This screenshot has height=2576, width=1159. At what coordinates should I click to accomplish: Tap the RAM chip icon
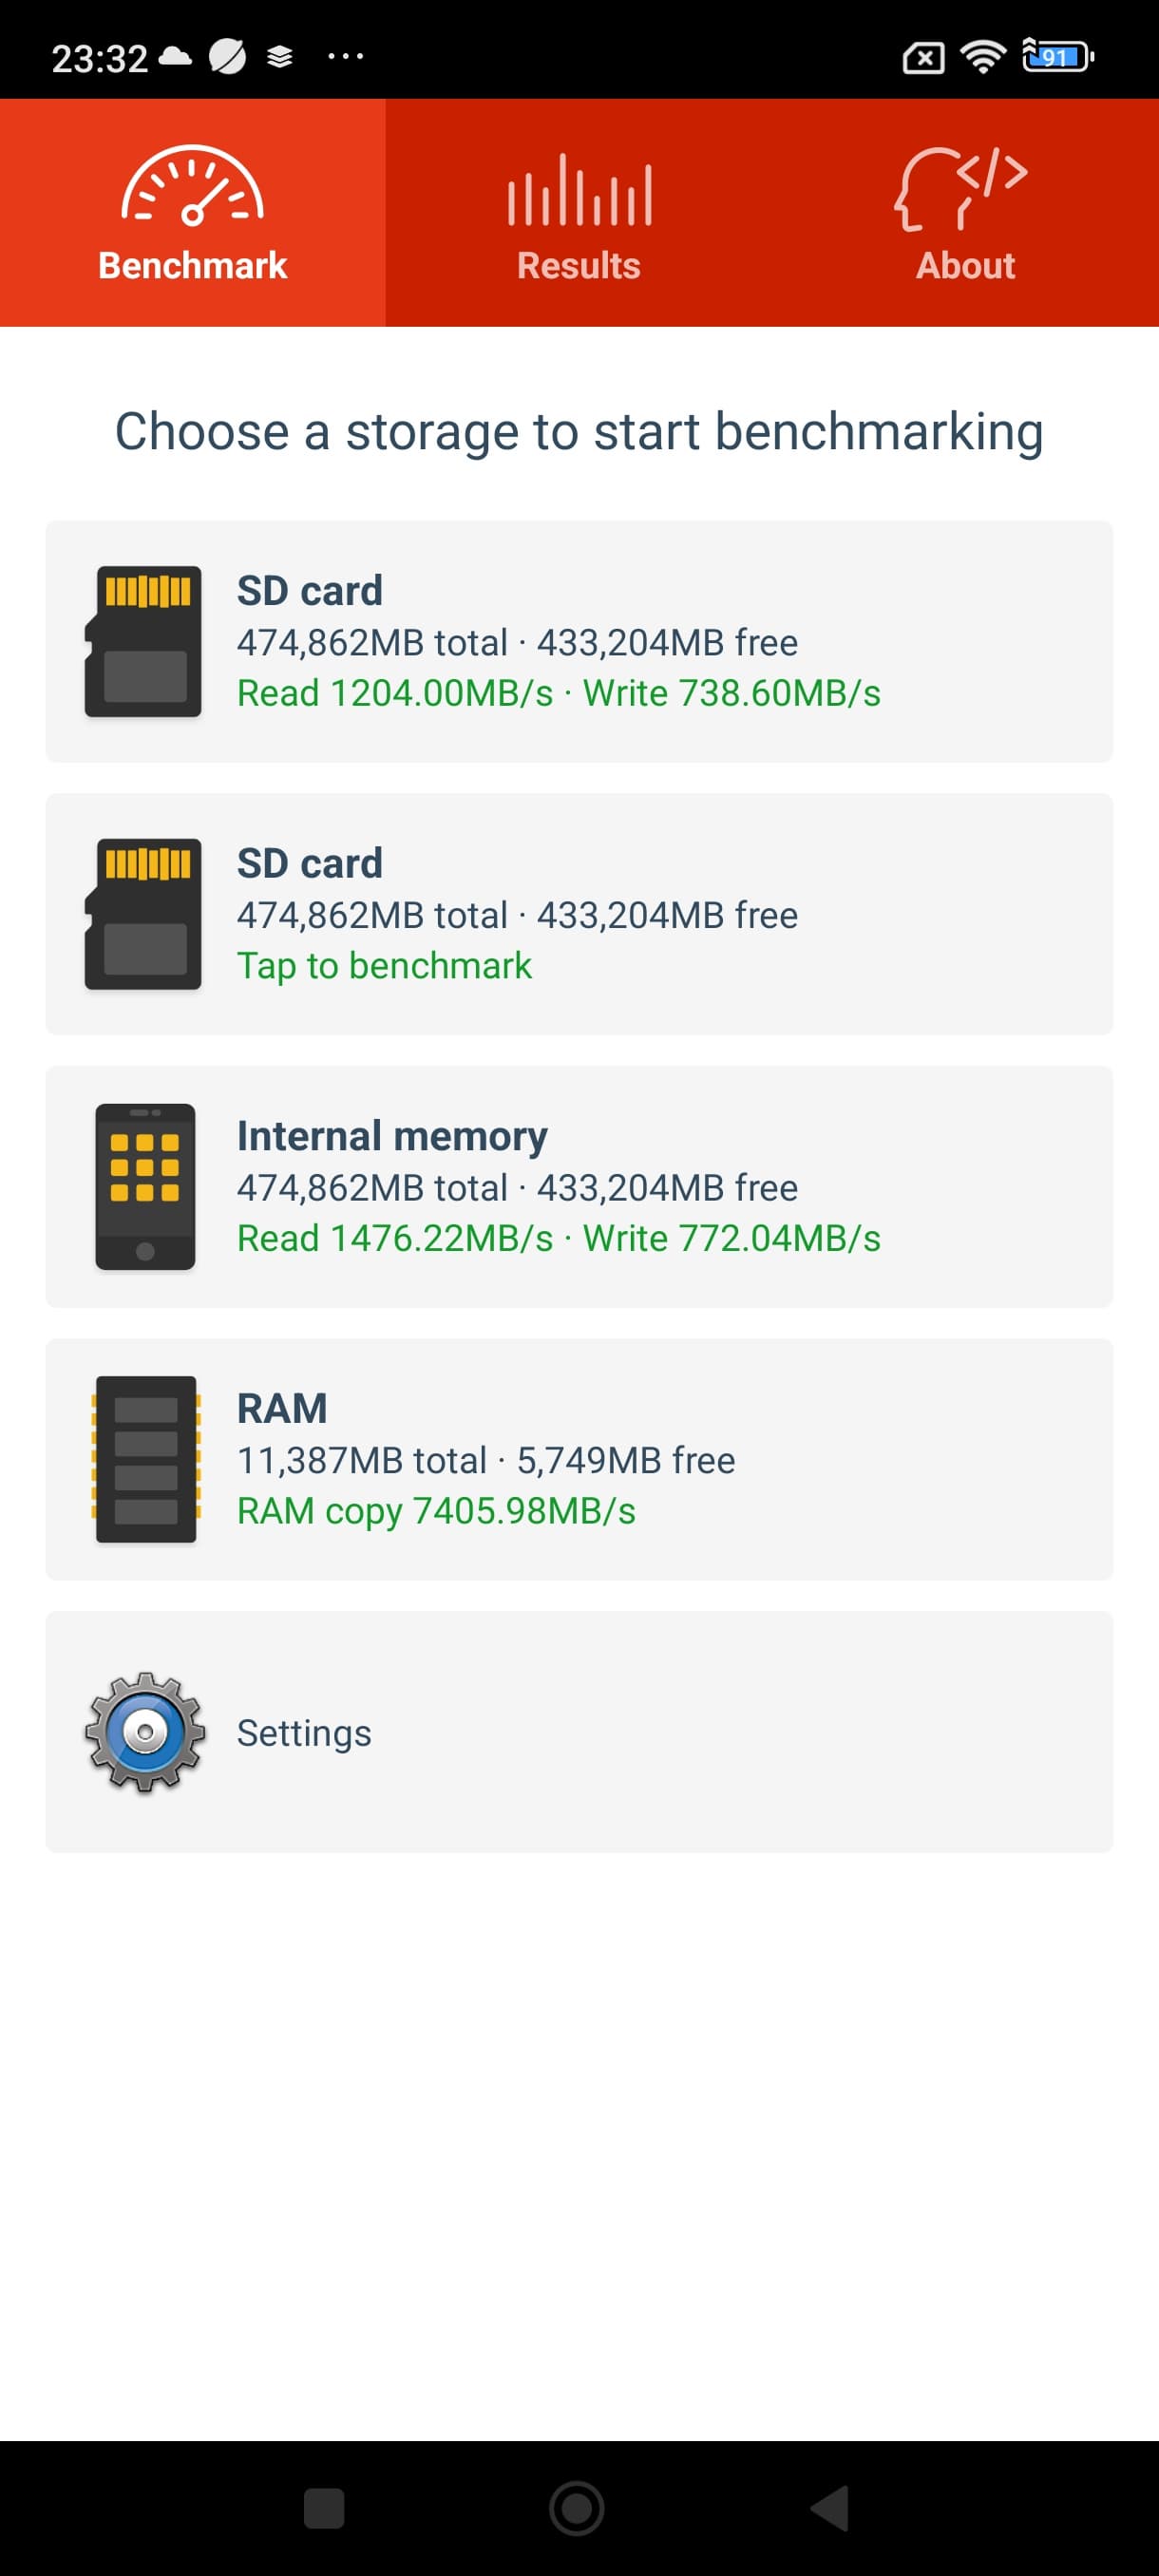145,1459
